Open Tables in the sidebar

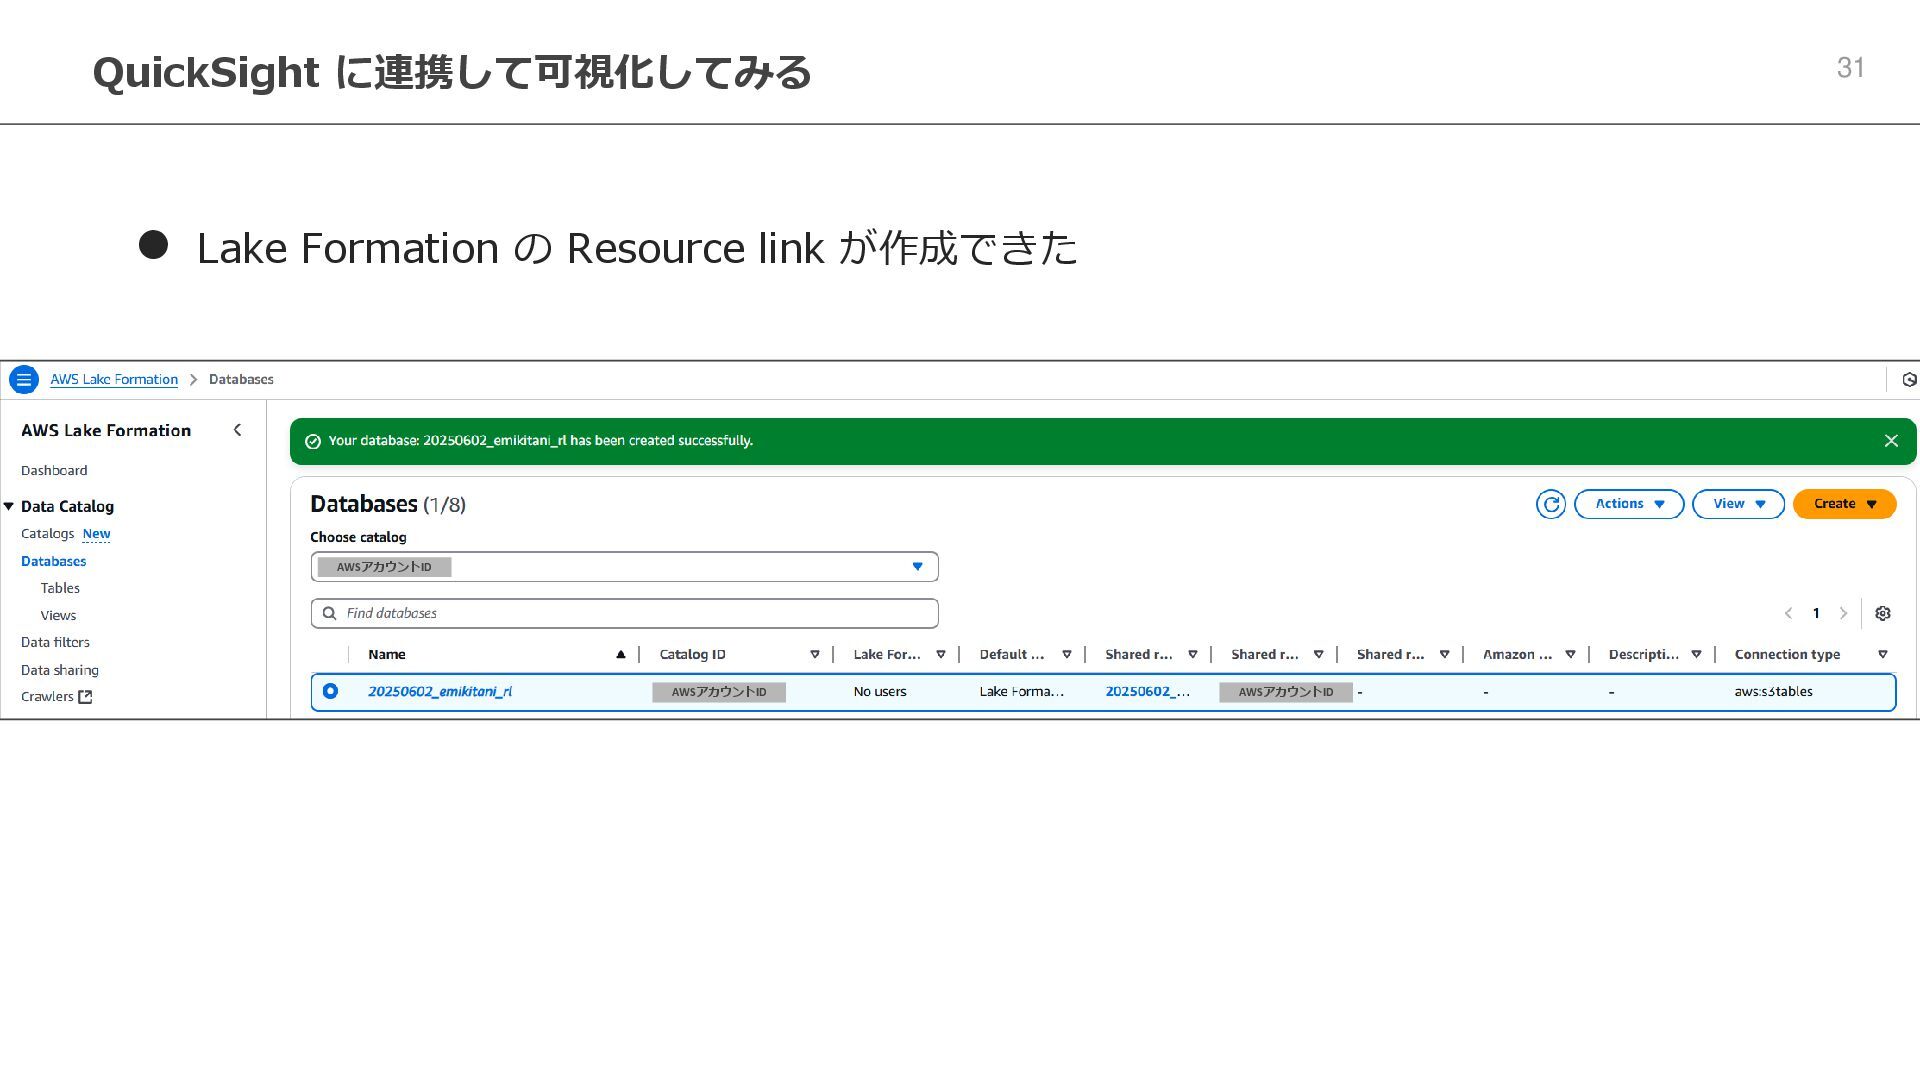tap(60, 588)
